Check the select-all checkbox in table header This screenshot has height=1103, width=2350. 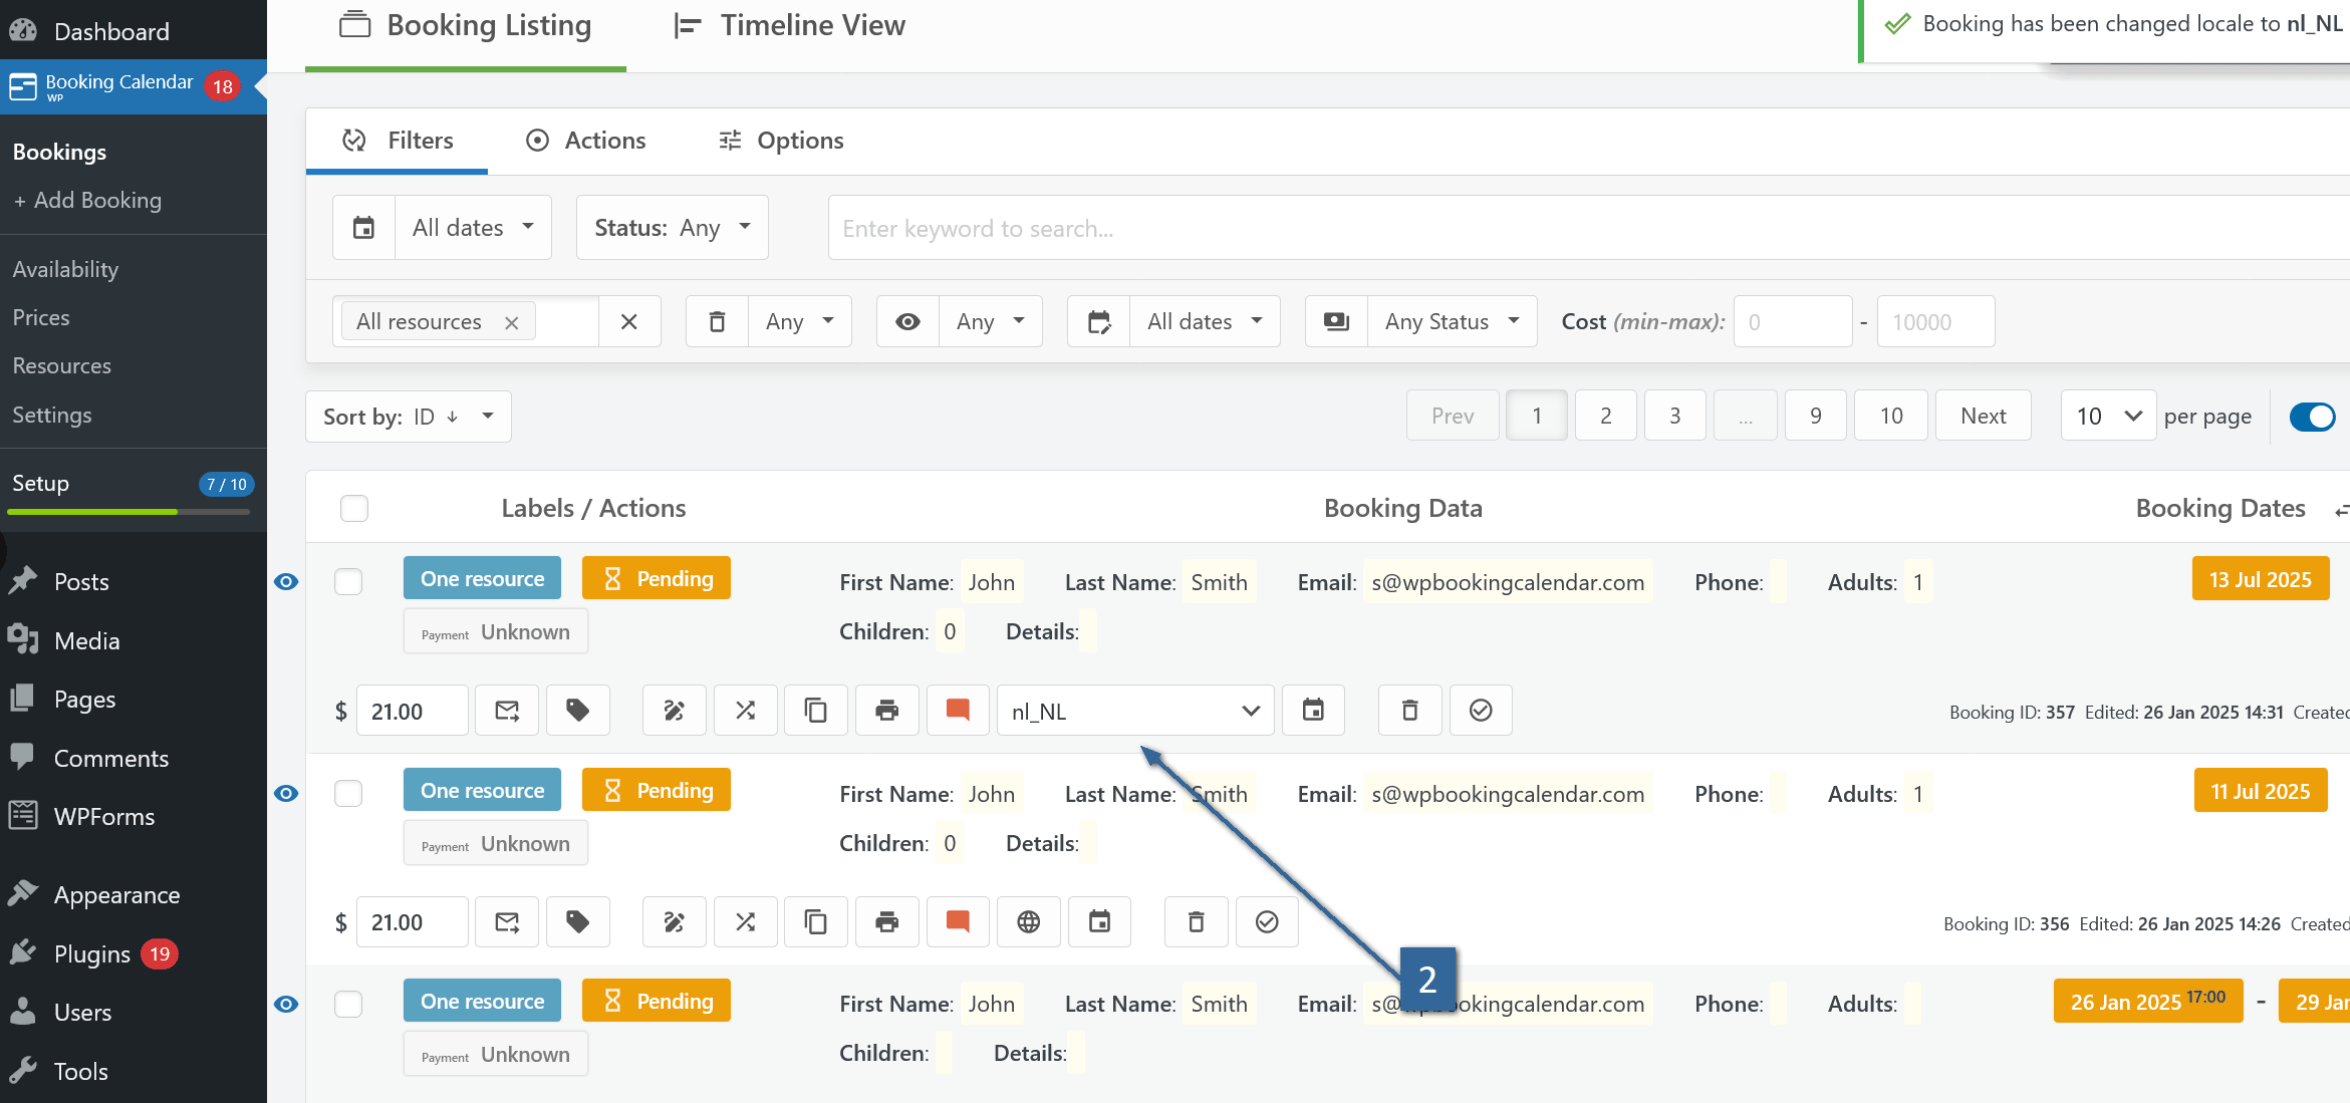(354, 508)
